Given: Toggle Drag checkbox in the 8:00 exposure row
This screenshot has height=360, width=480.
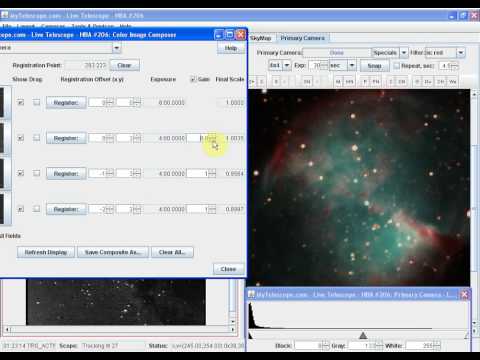Looking at the screenshot, I should 37,102.
